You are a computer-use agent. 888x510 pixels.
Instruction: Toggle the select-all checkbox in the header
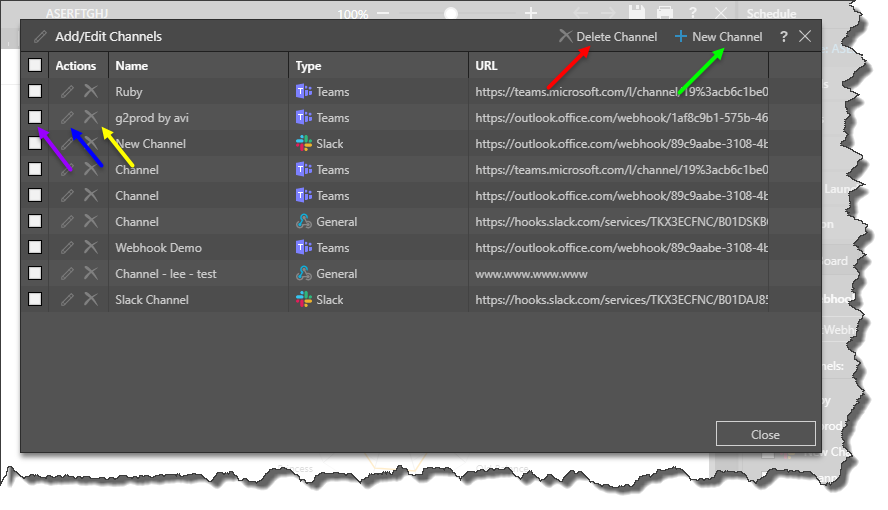tap(35, 65)
